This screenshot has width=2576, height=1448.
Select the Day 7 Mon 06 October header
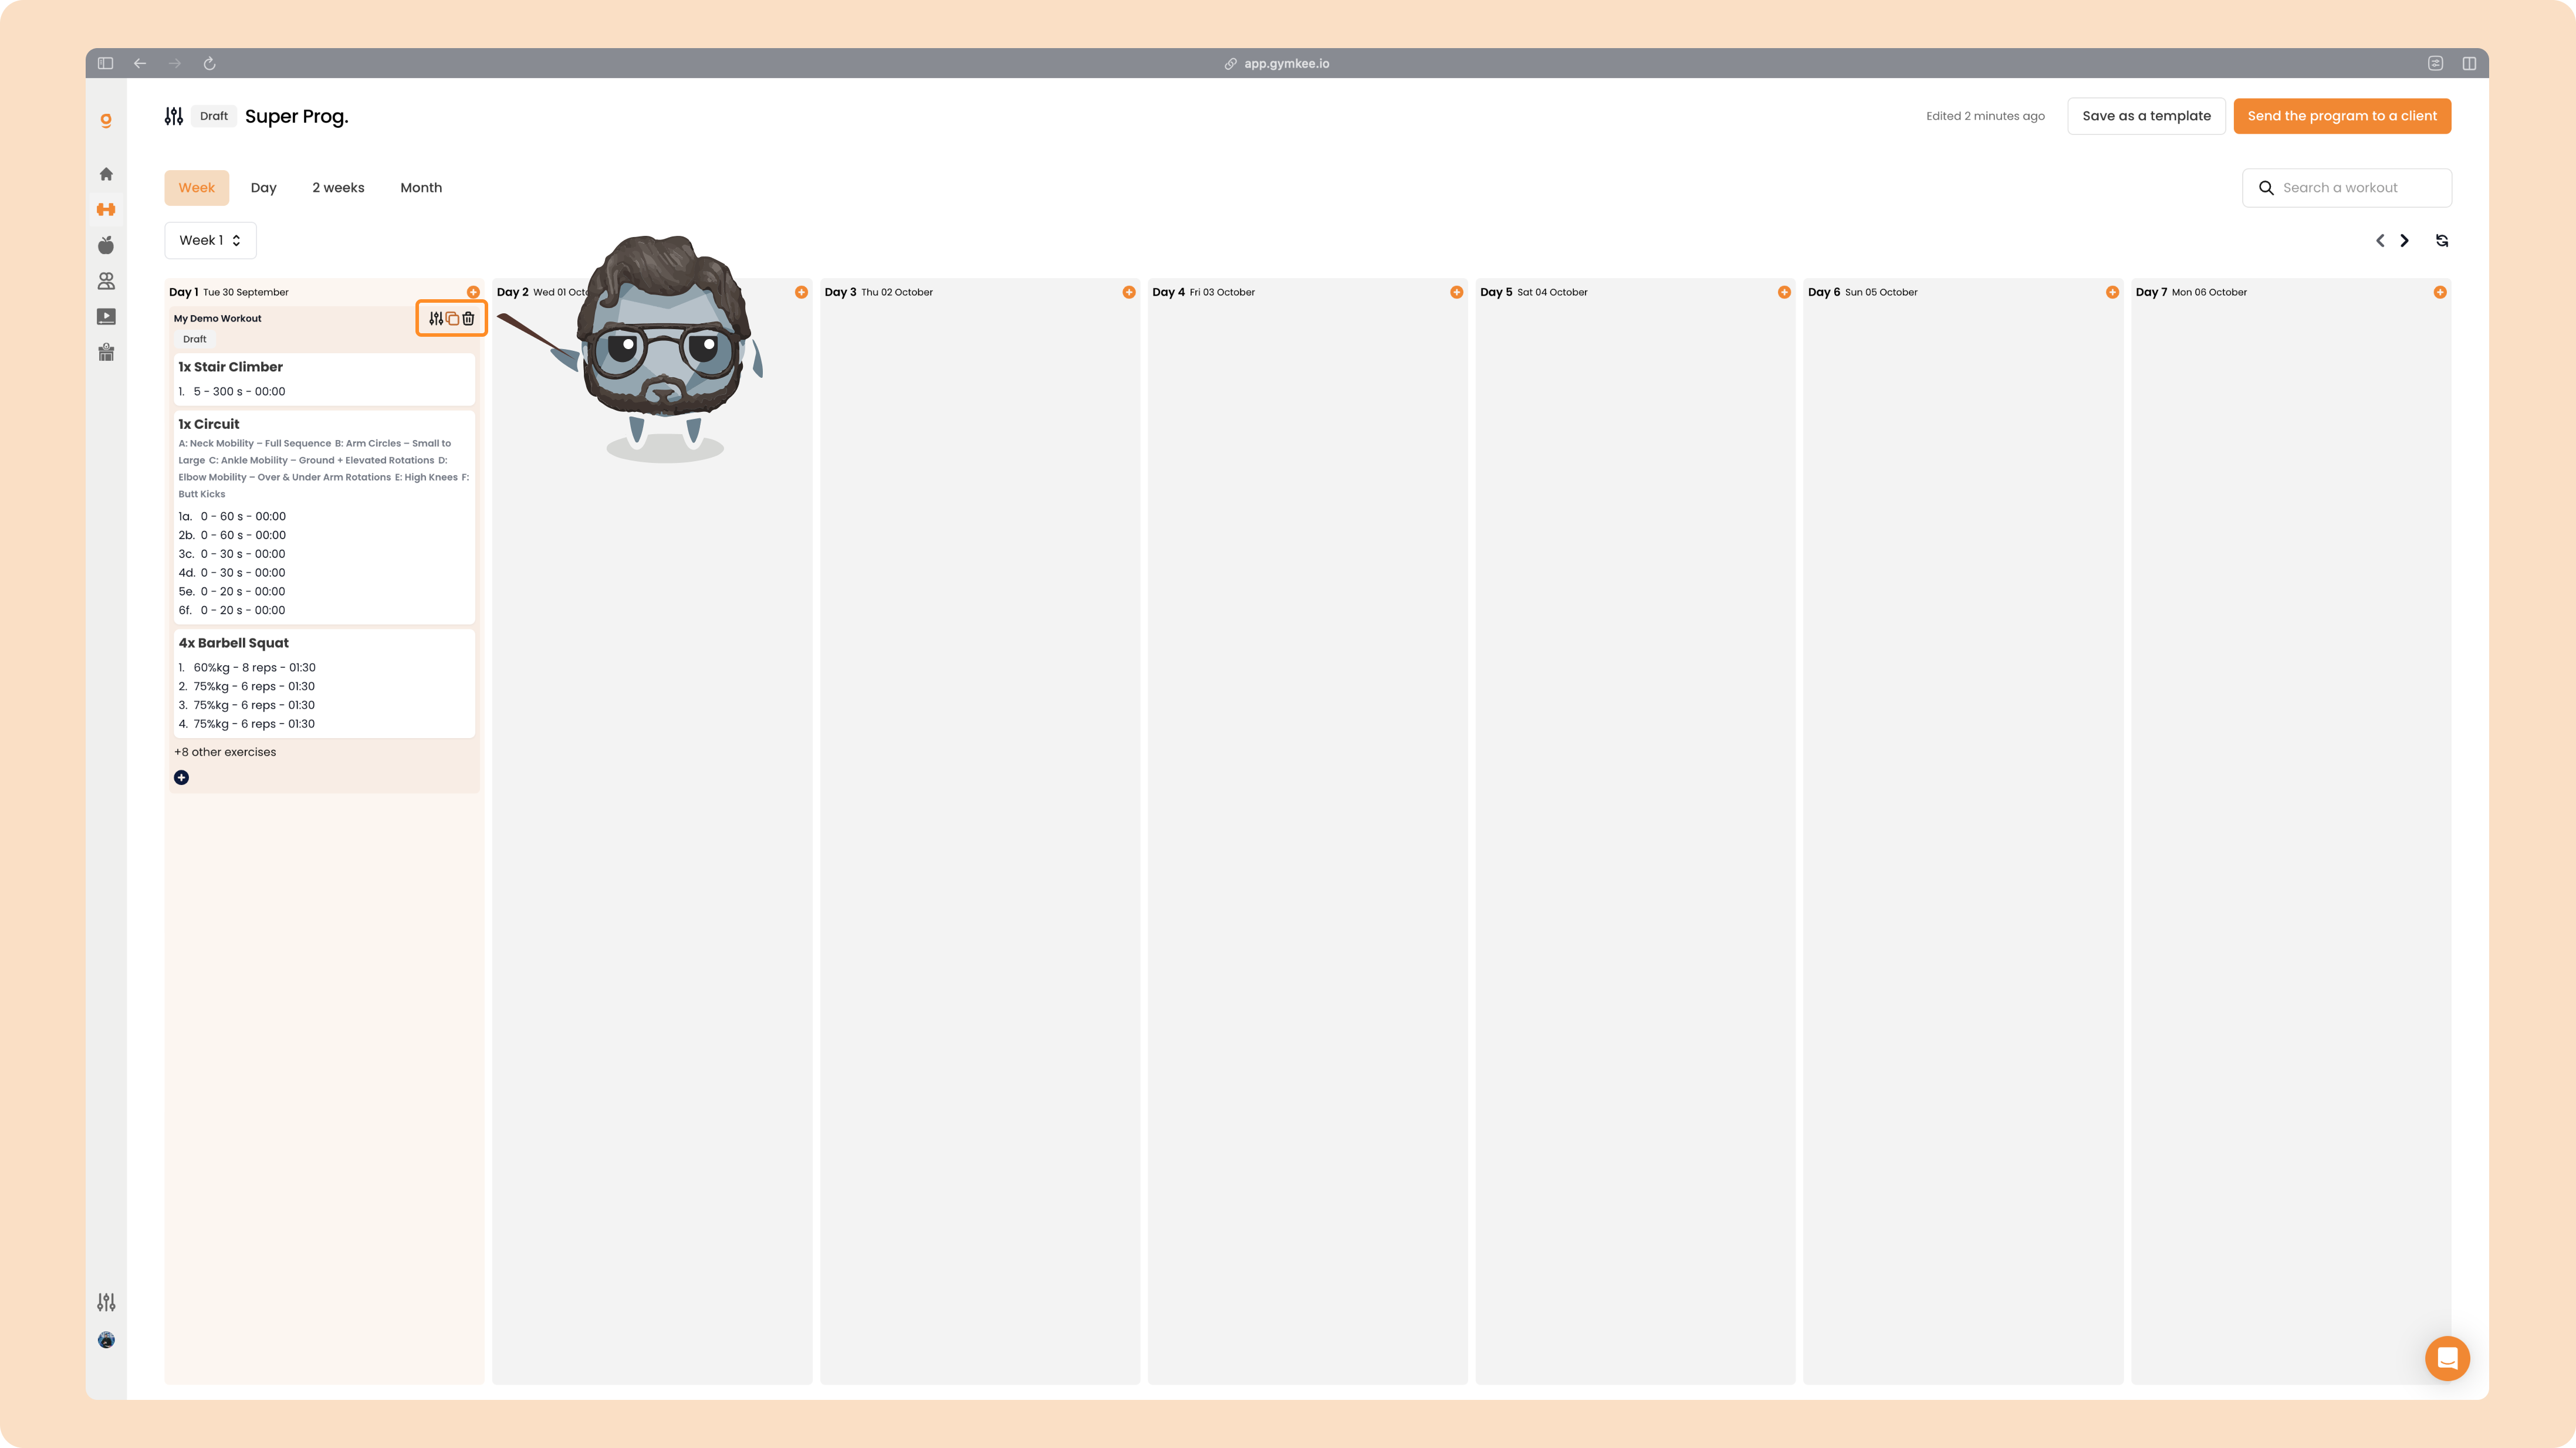(x=2191, y=292)
